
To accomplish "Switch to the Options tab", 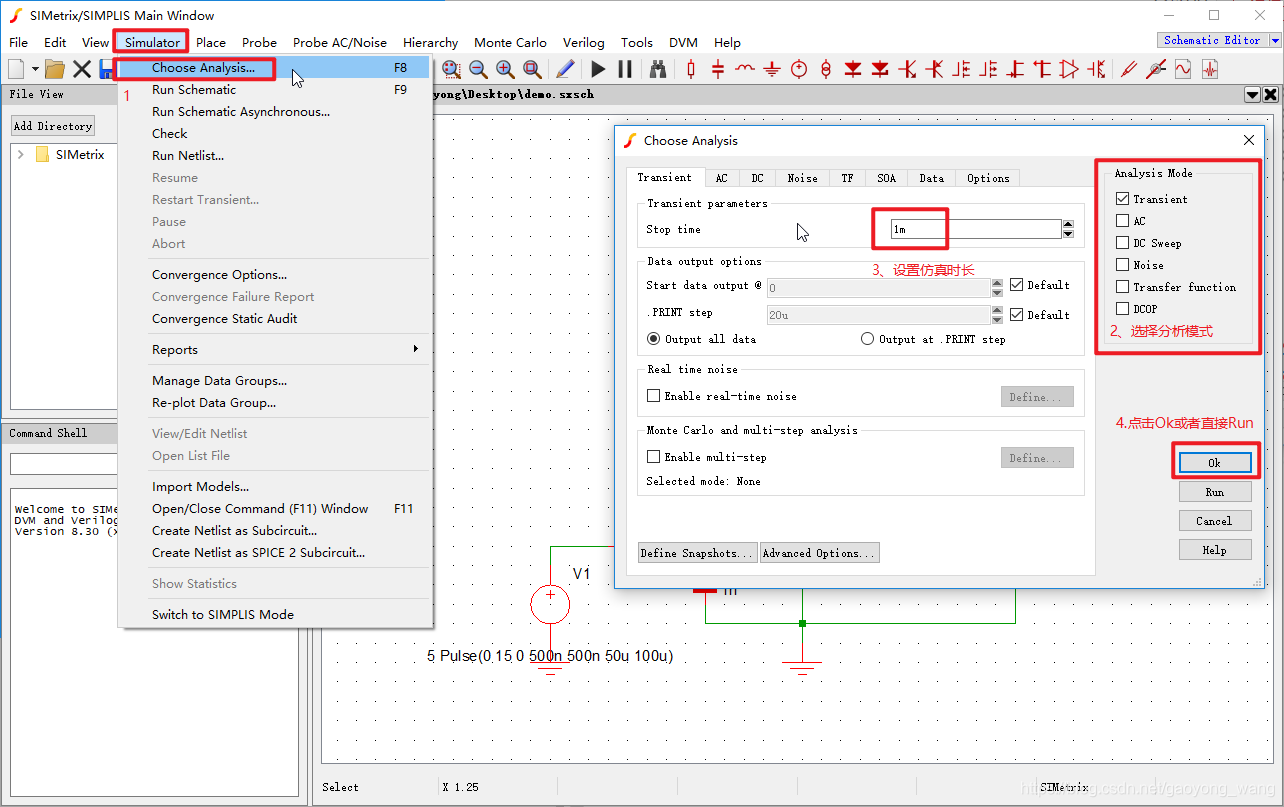I will pyautogui.click(x=988, y=178).
